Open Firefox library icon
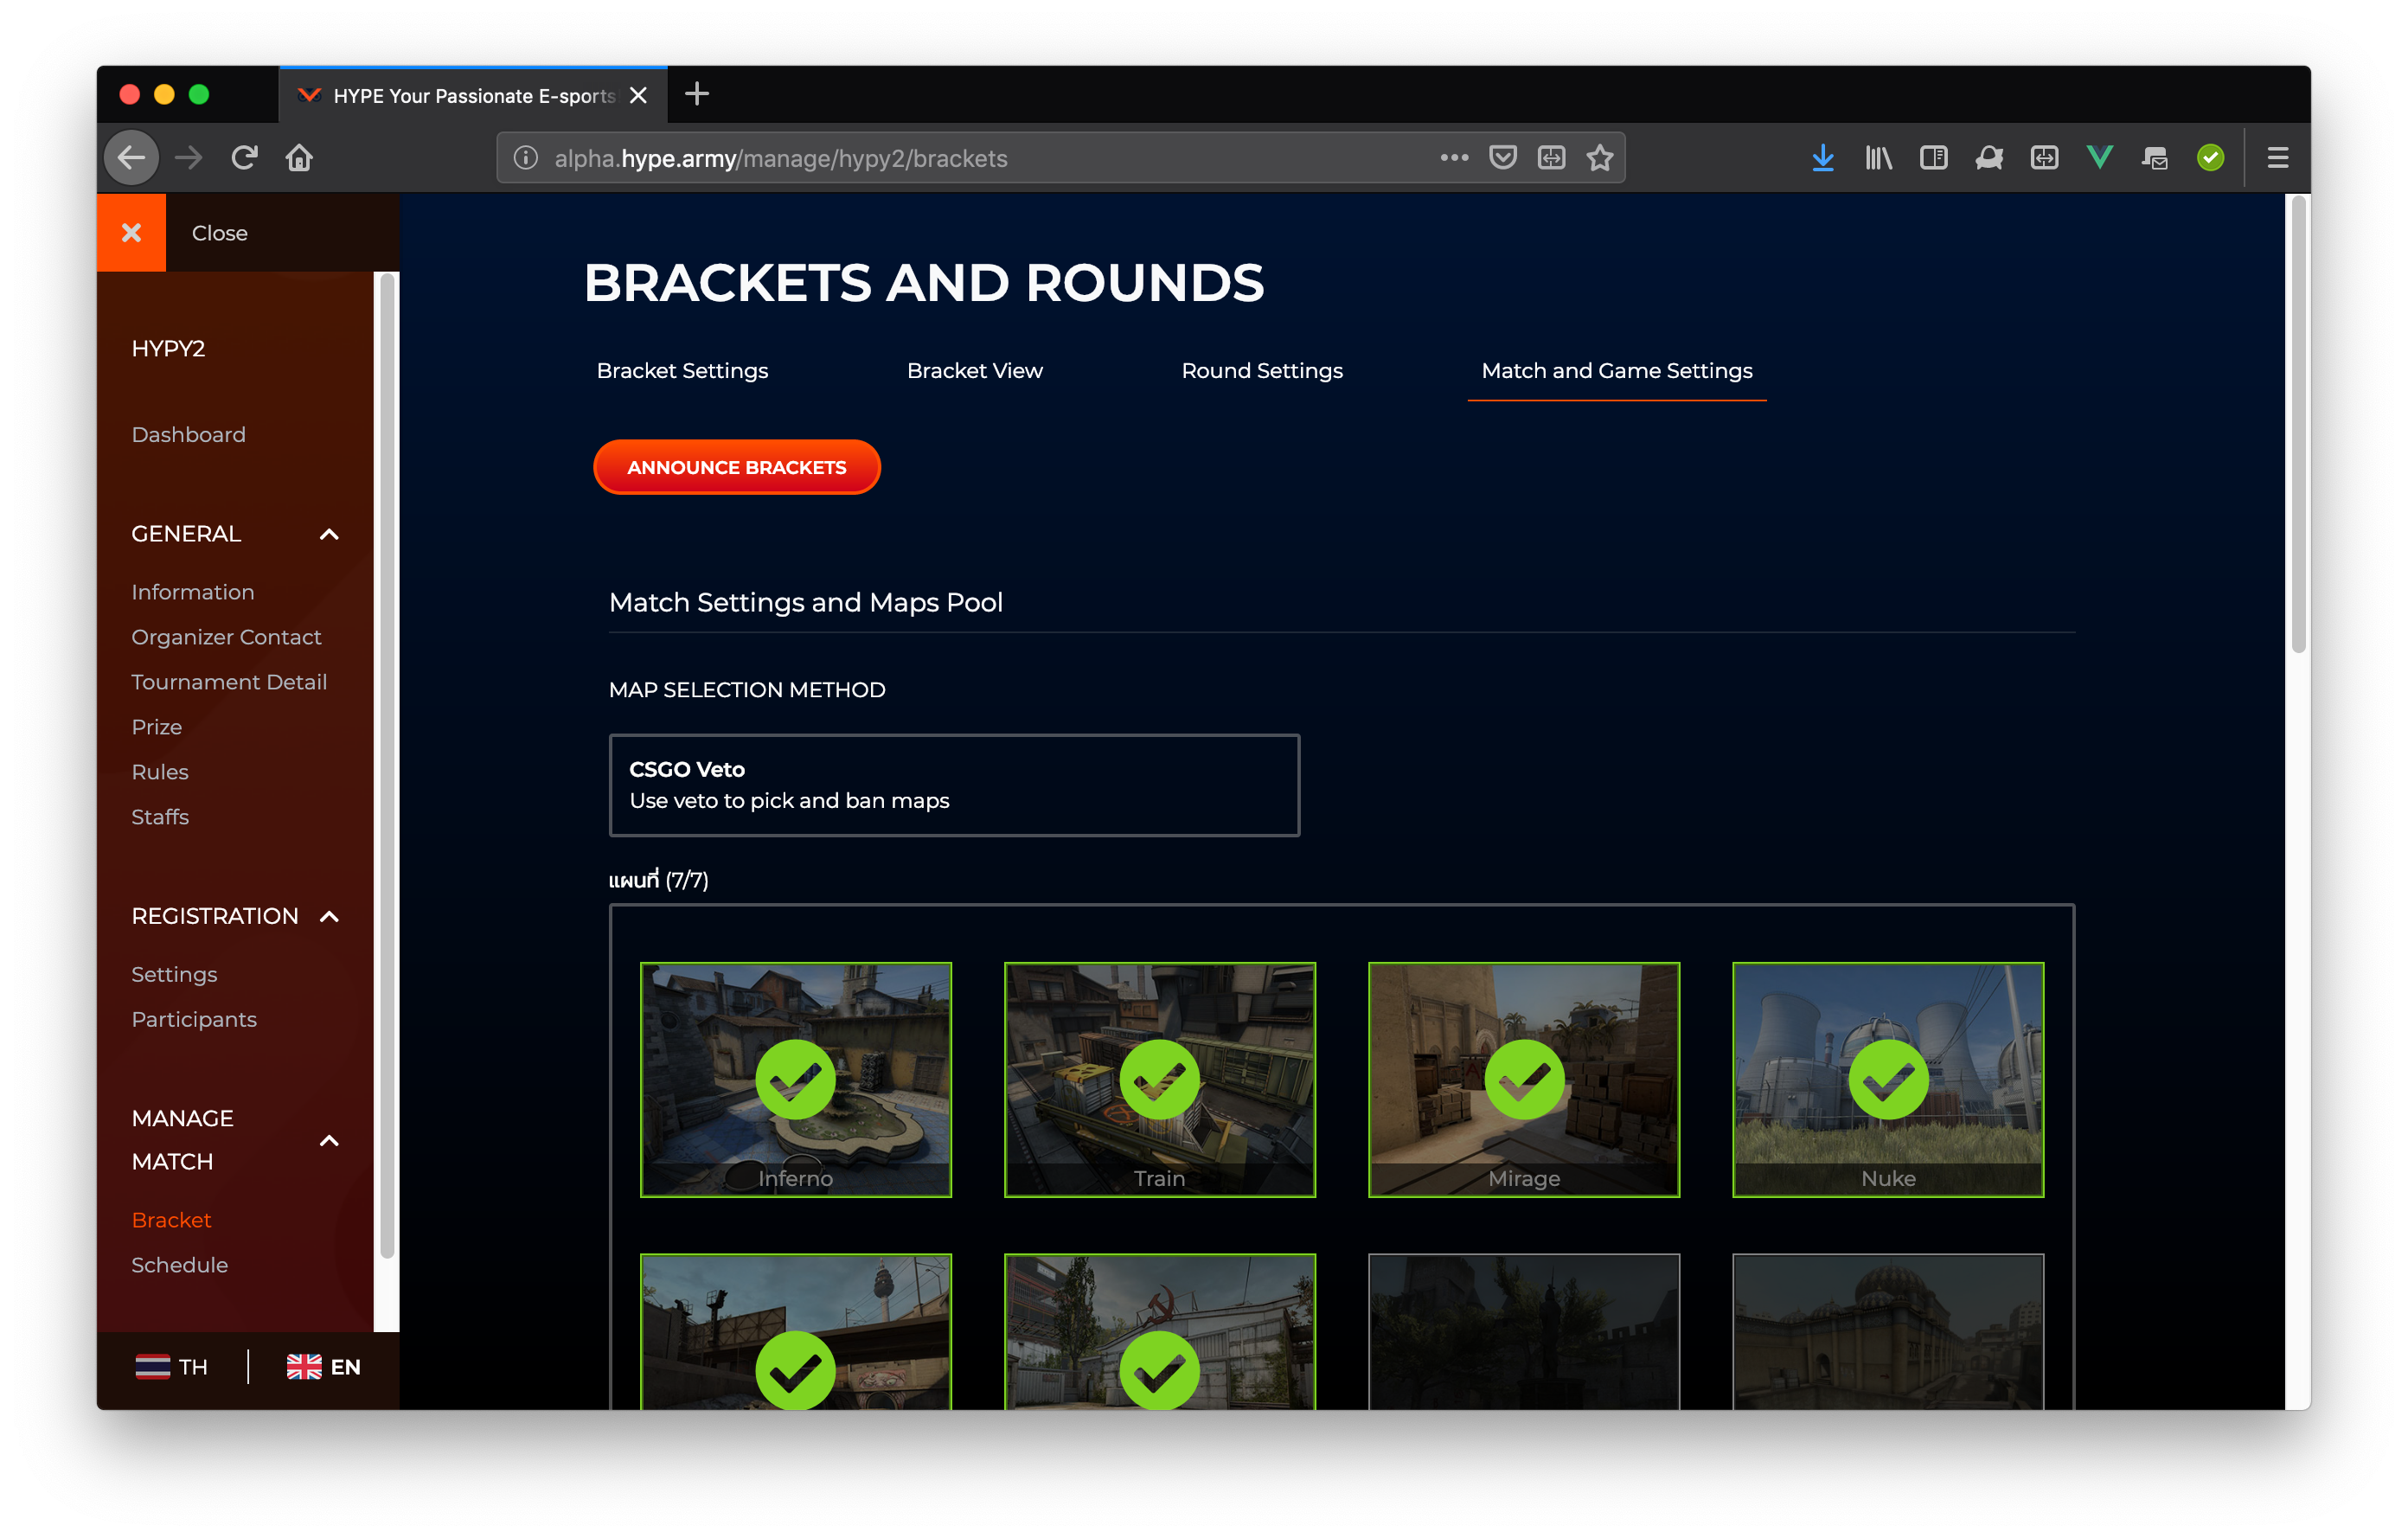This screenshot has width=2408, height=1538. point(1878,158)
